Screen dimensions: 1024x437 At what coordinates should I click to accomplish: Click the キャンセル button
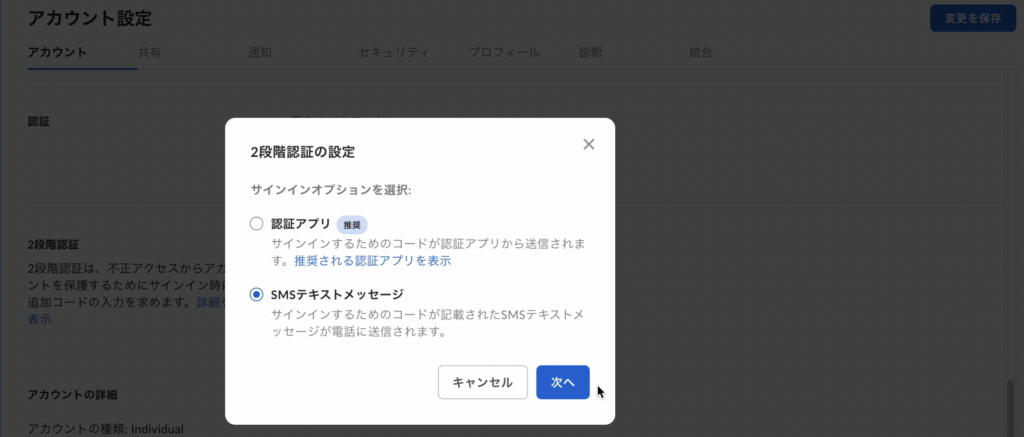click(483, 382)
